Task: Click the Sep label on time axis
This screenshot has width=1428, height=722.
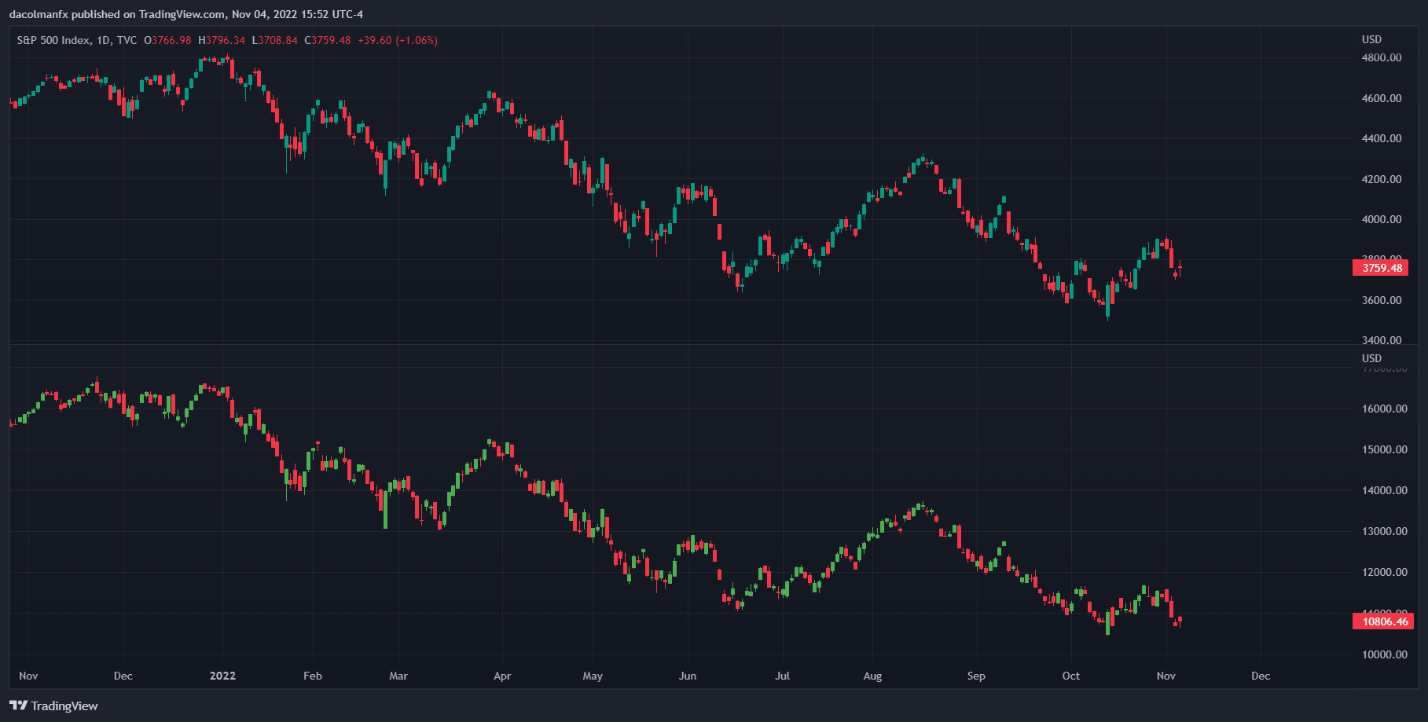Action: 977,676
